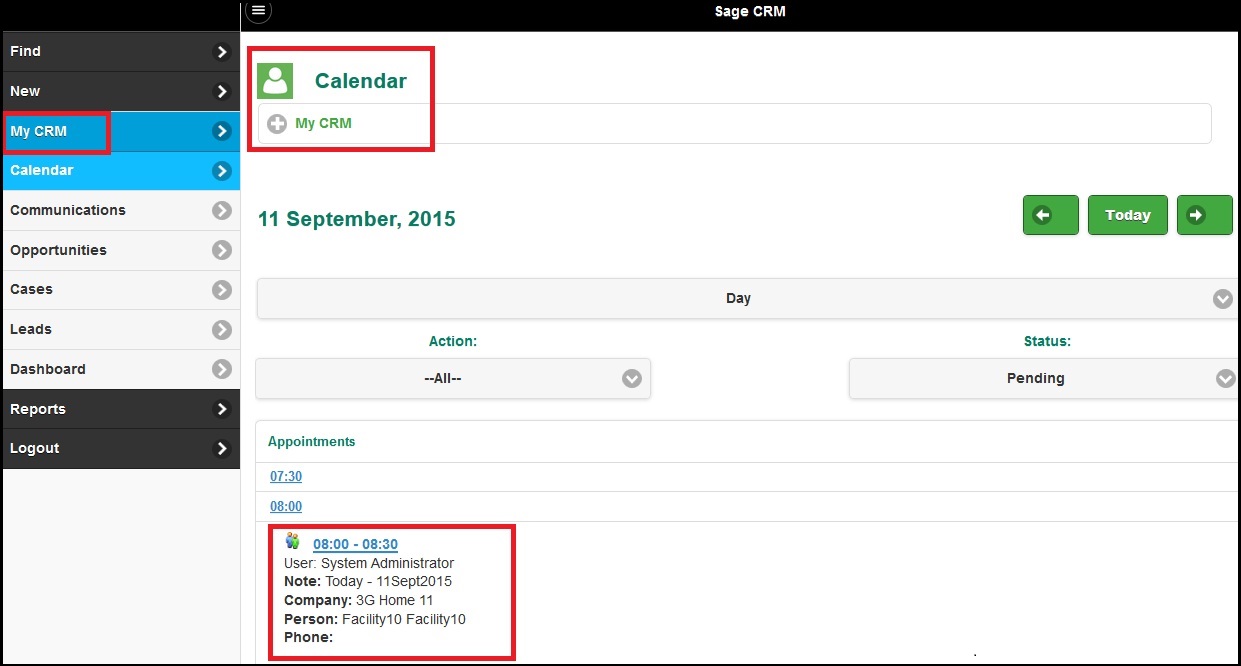Open the Day view dropdown

[748, 299]
